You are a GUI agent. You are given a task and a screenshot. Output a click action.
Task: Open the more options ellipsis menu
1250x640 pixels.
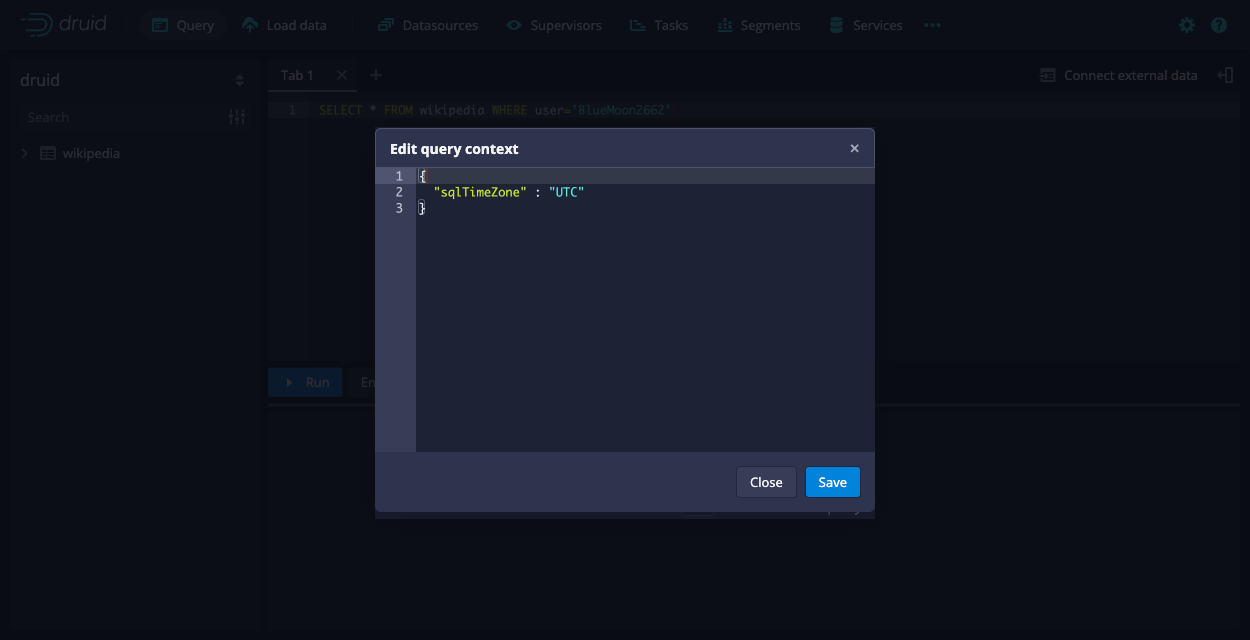tap(932, 25)
